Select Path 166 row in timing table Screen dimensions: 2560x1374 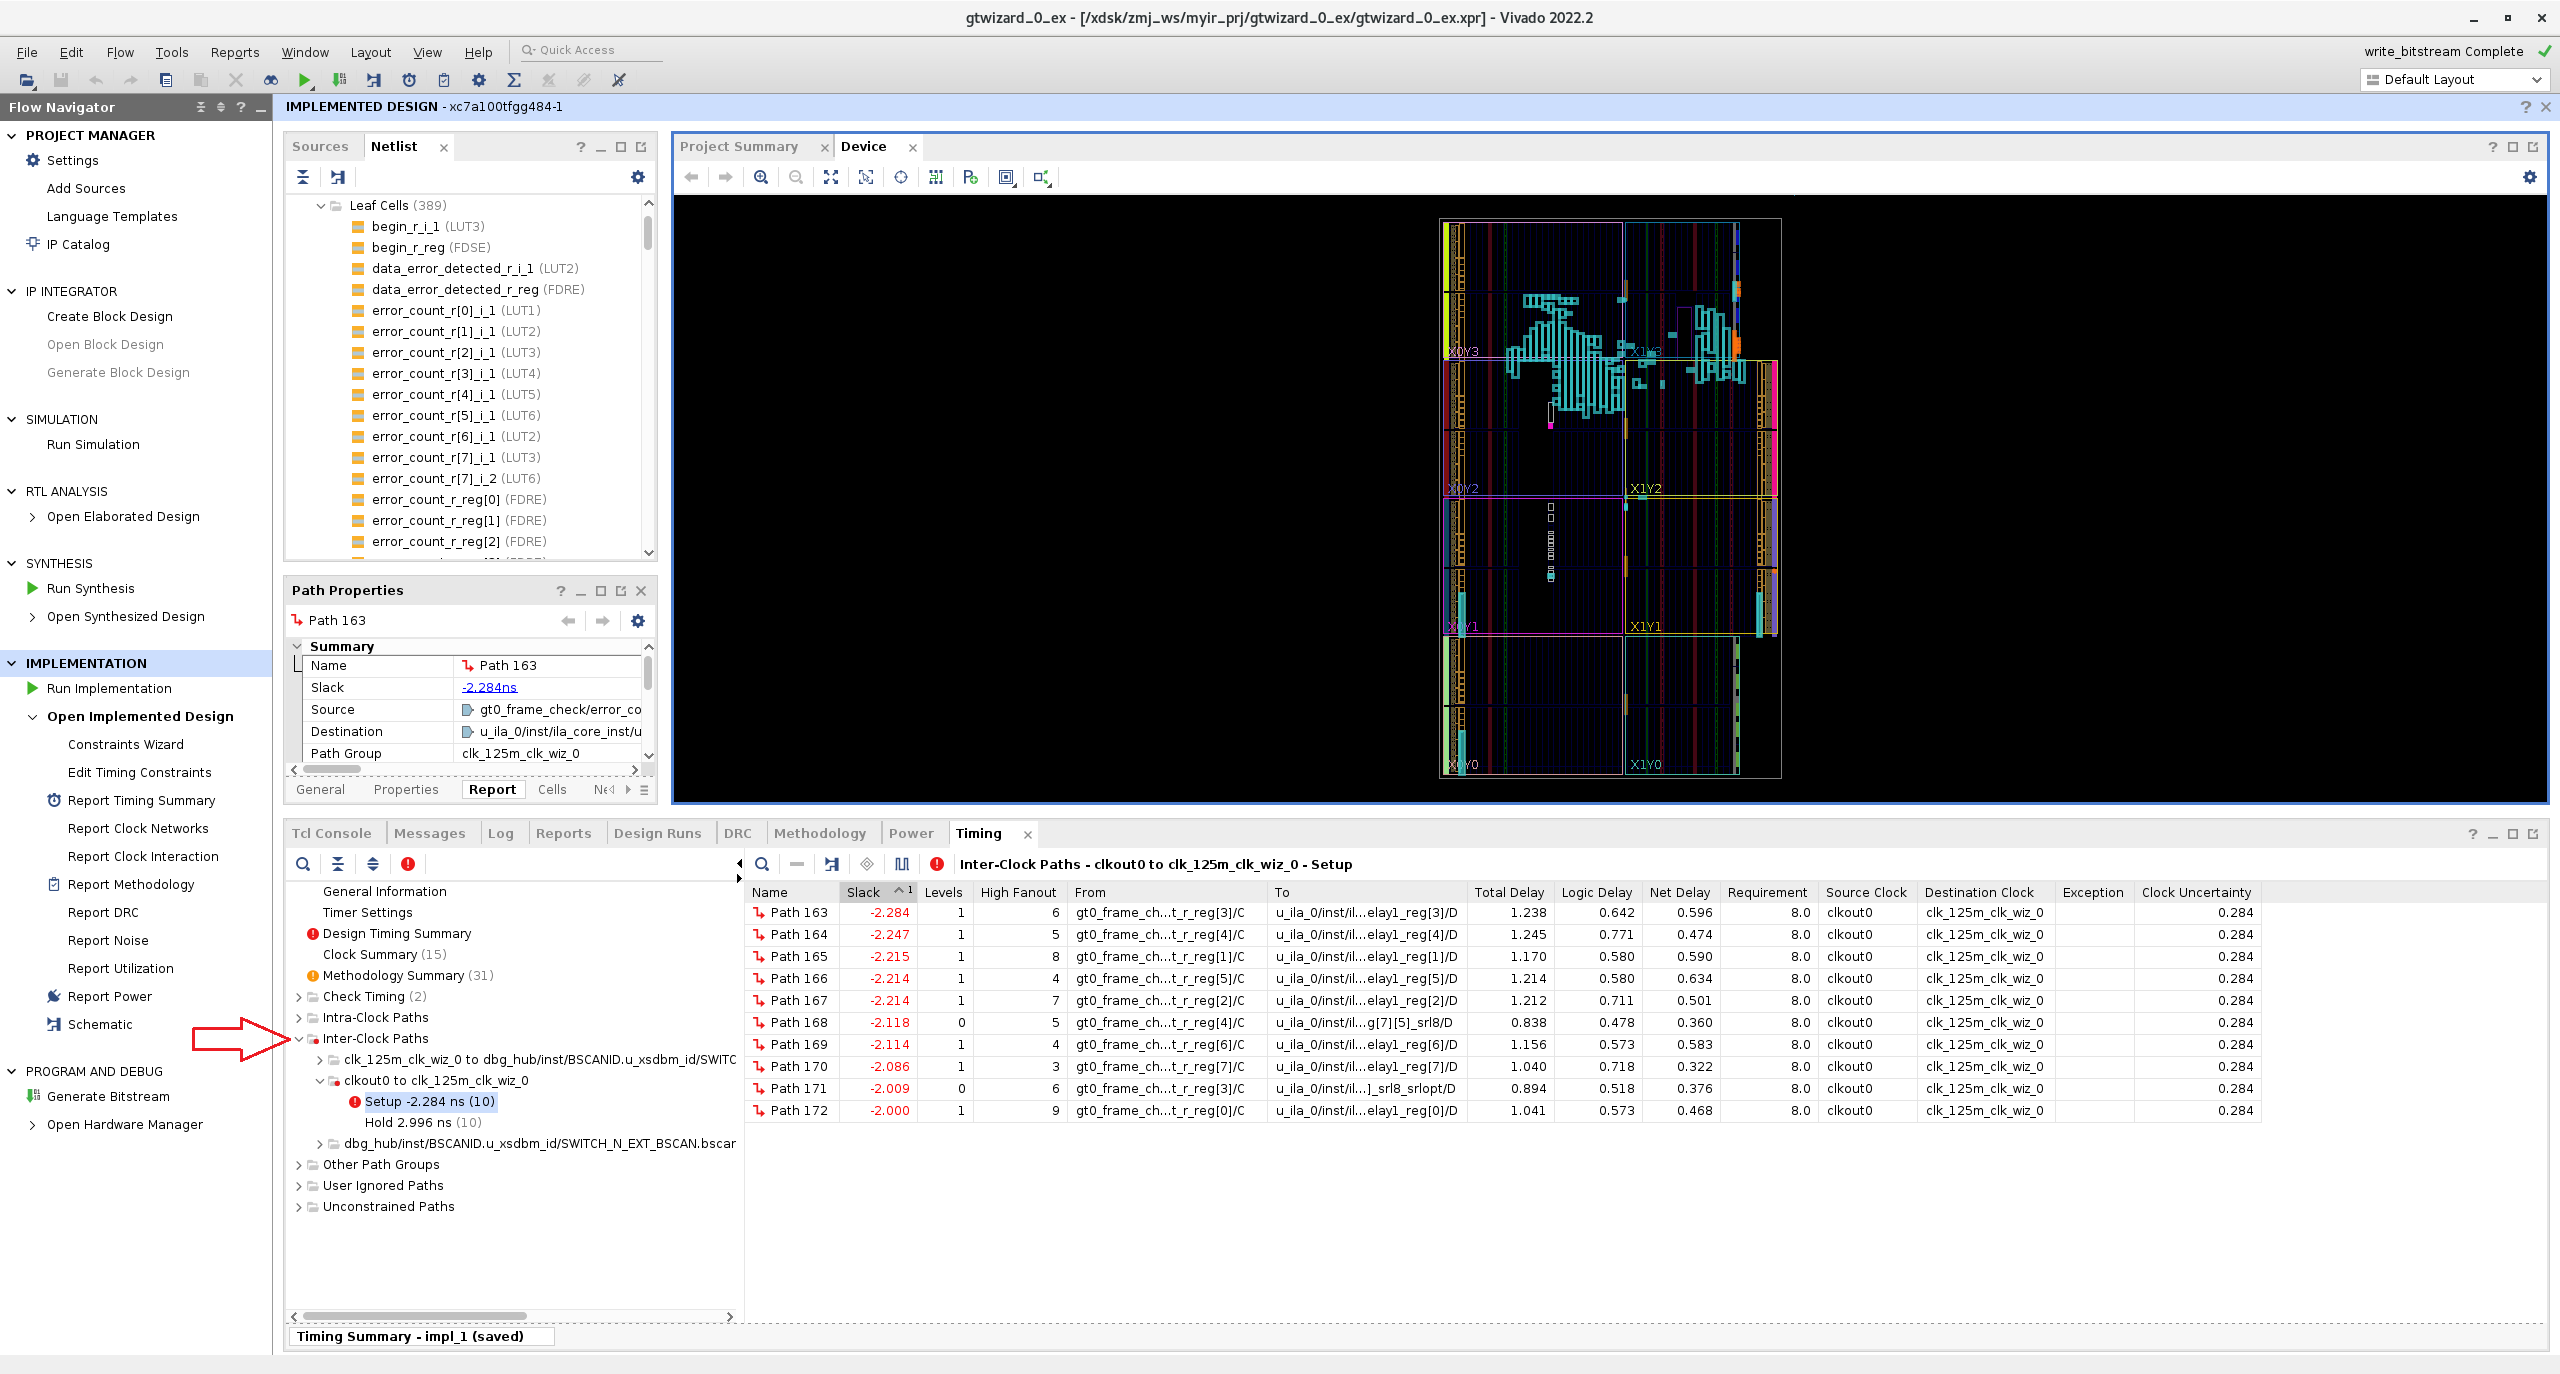pyautogui.click(x=1503, y=979)
